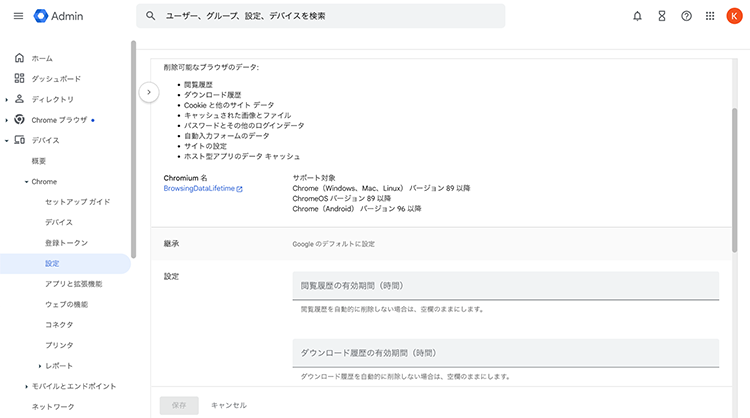Click the external link icon beside BrowsingDataLifetime

tap(240, 189)
